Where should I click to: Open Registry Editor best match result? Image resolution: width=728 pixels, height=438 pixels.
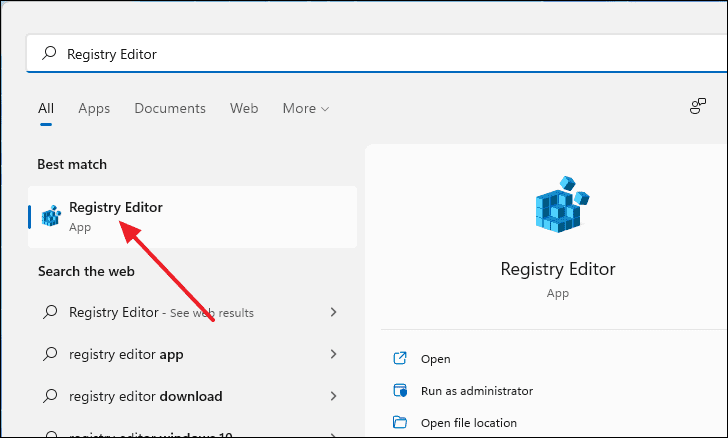192,217
